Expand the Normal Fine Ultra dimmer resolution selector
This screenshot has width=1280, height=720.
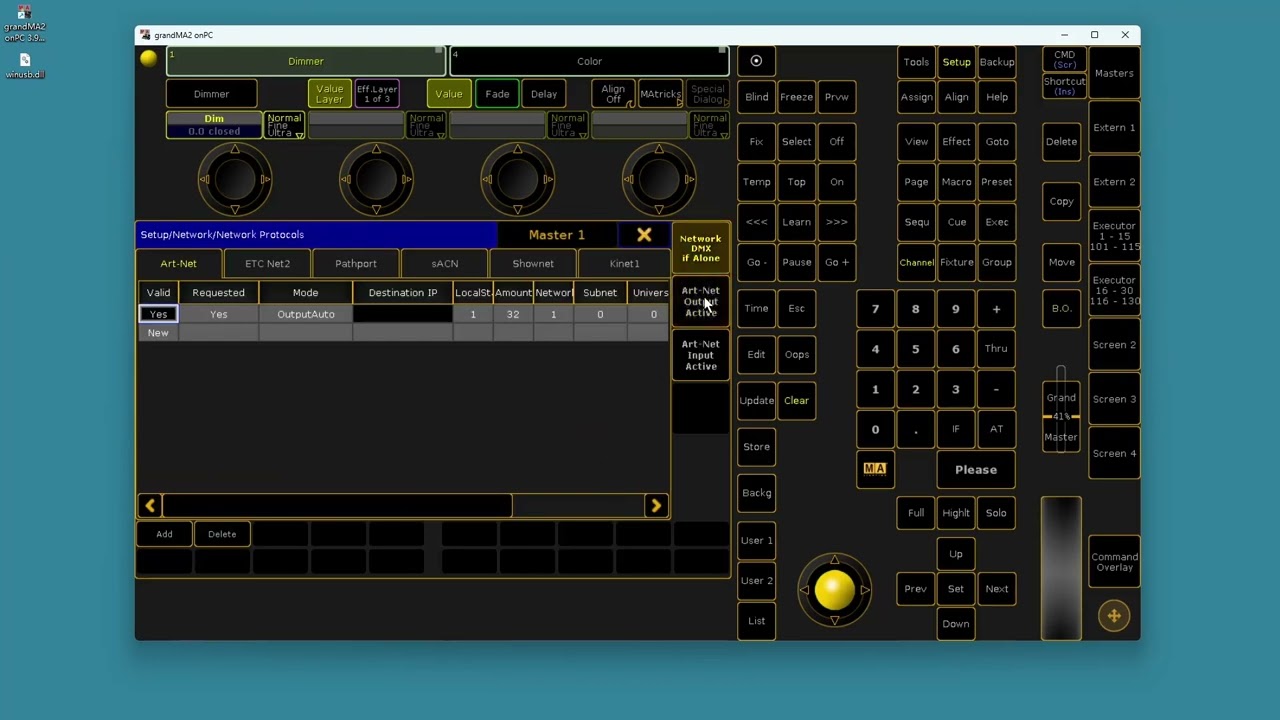click(x=284, y=125)
